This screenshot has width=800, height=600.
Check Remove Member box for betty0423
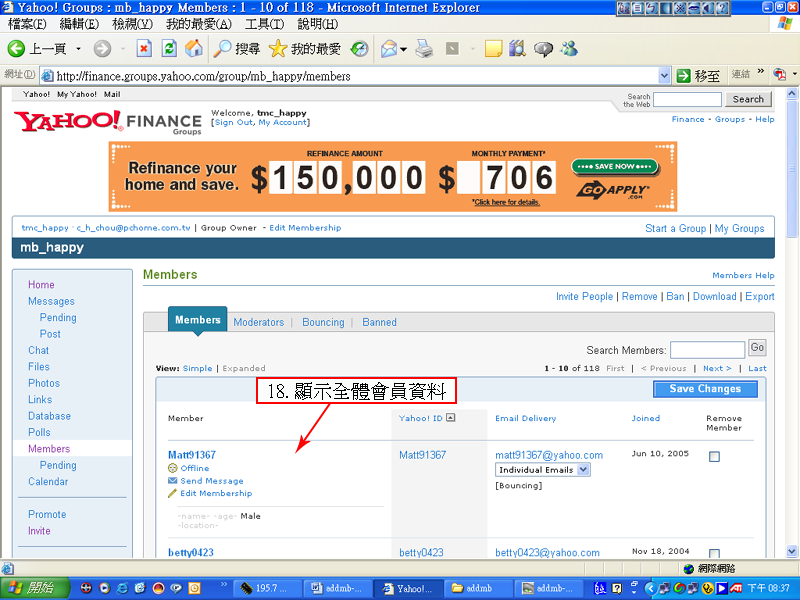[714, 554]
